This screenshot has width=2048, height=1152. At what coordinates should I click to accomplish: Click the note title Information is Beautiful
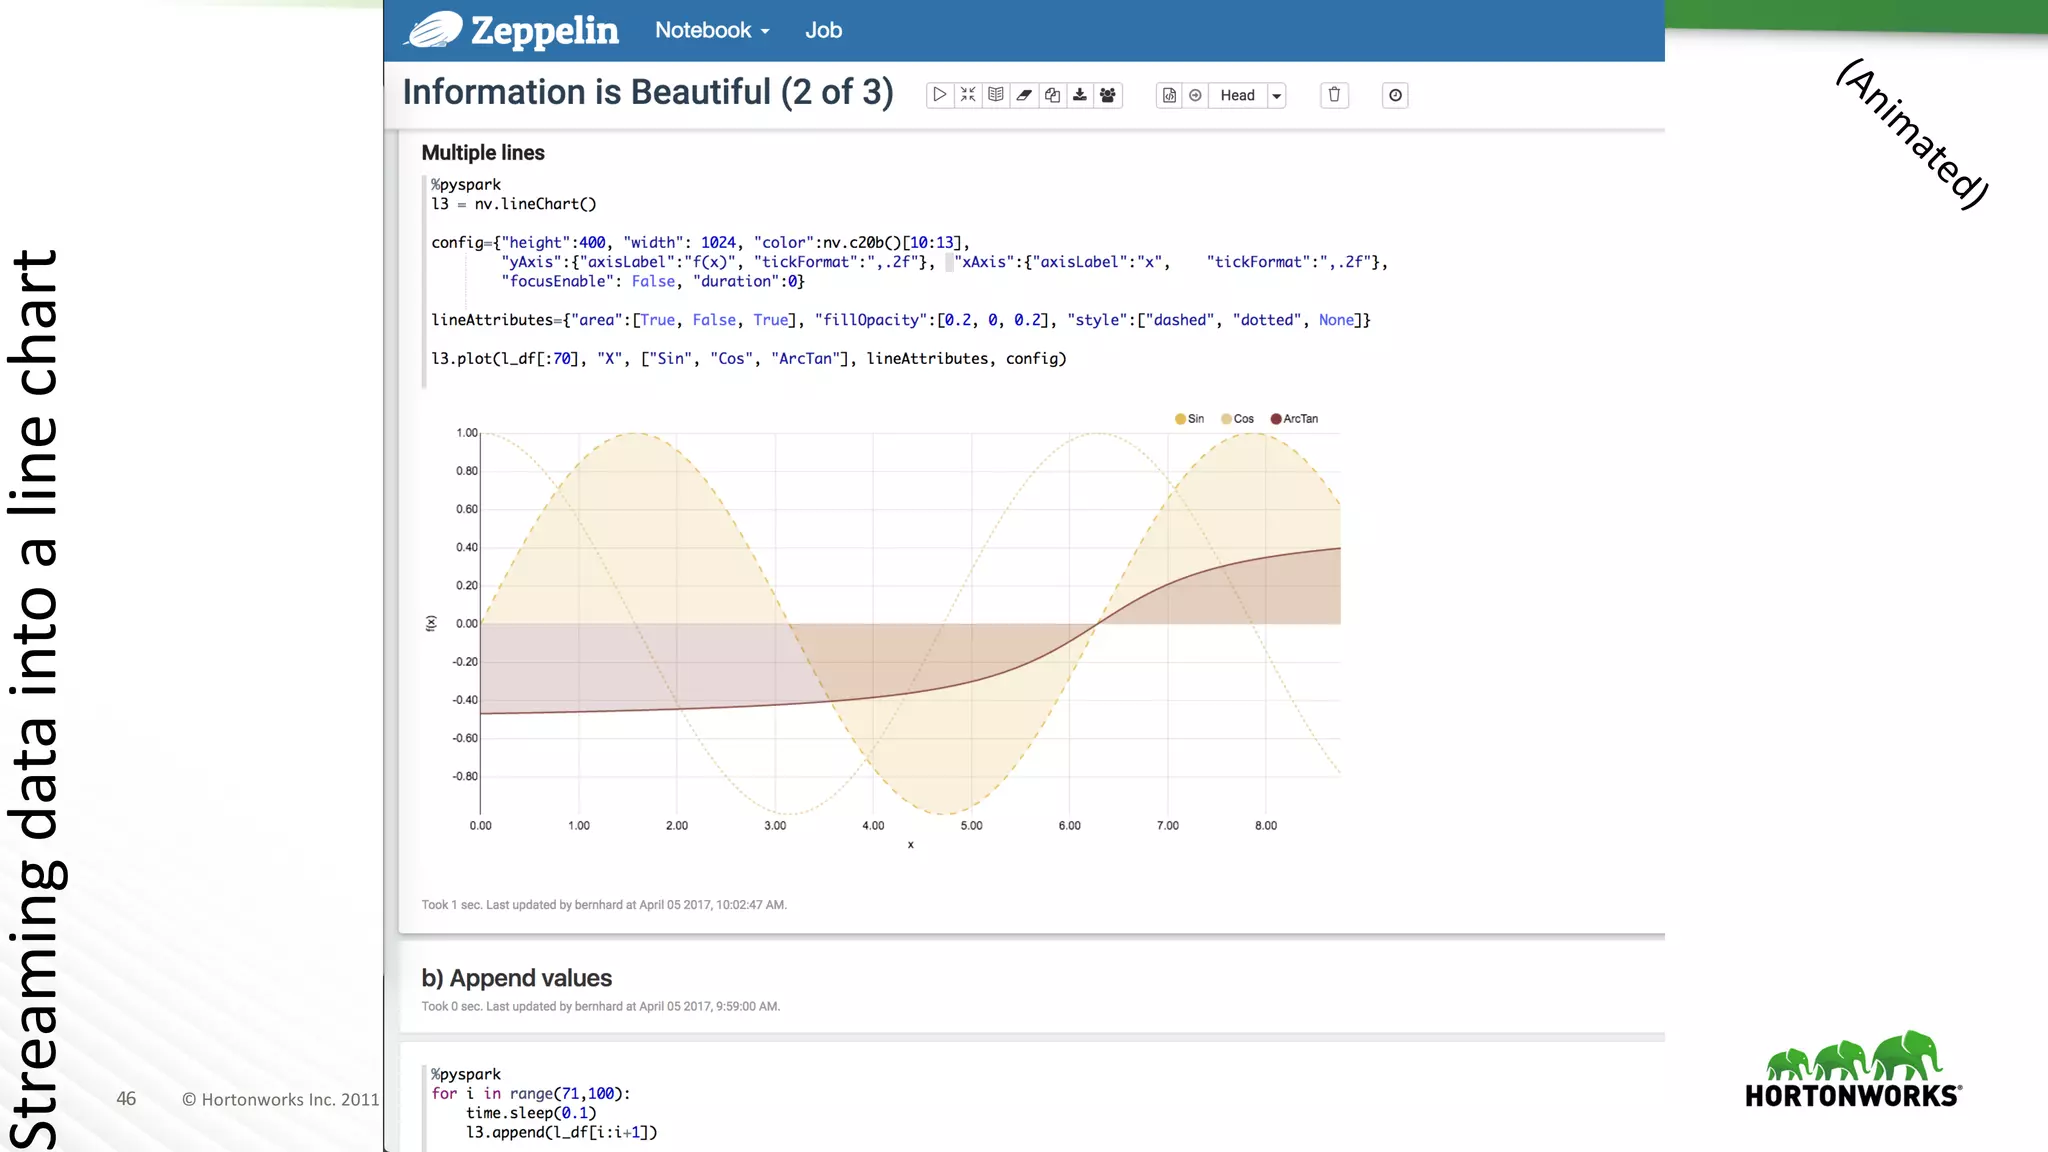click(647, 92)
